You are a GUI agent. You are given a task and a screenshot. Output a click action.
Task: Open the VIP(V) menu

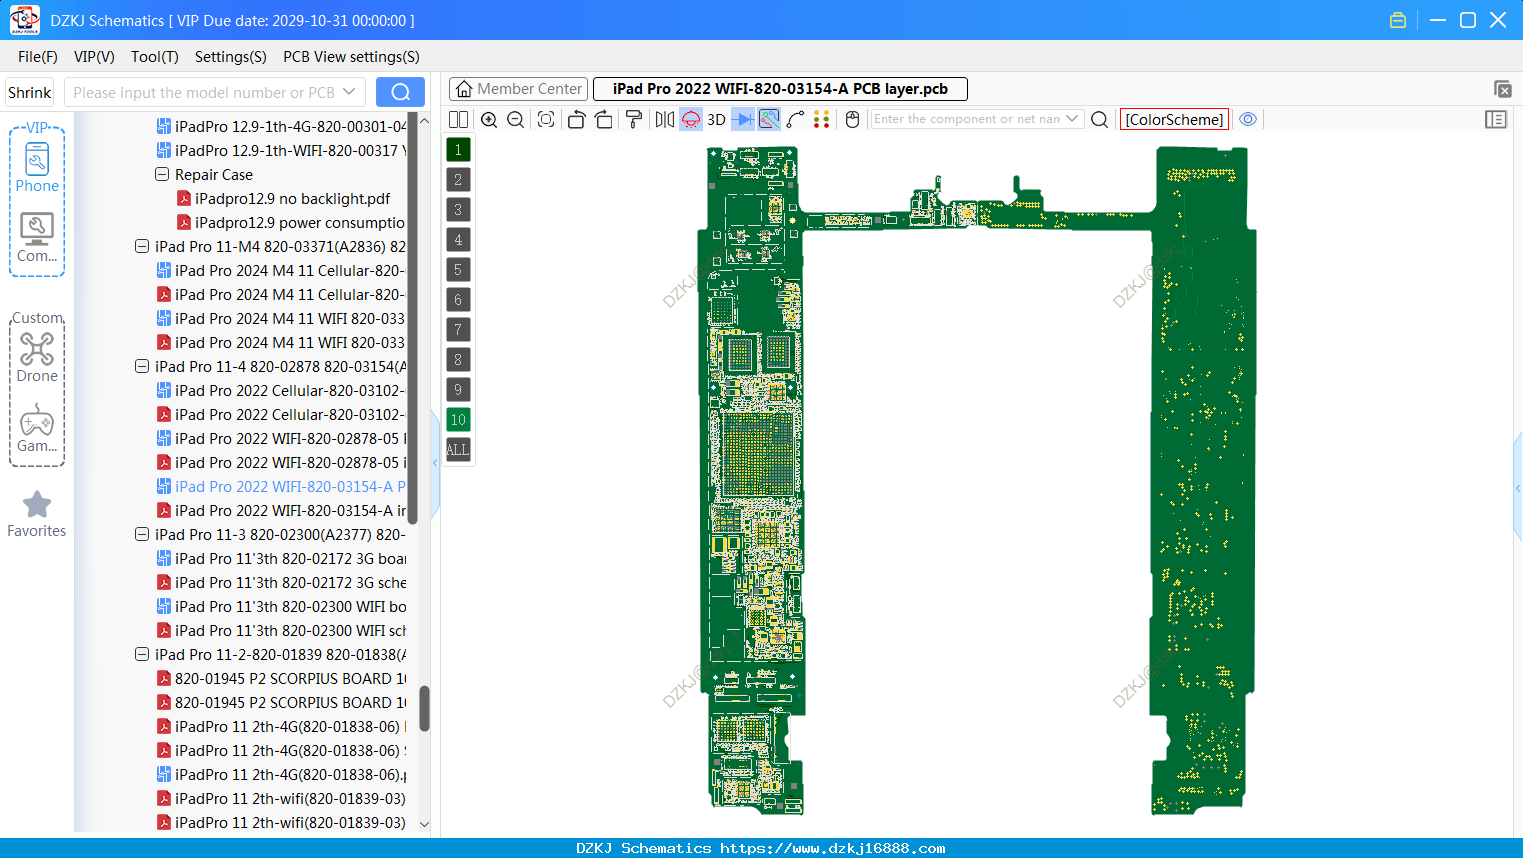pos(94,57)
